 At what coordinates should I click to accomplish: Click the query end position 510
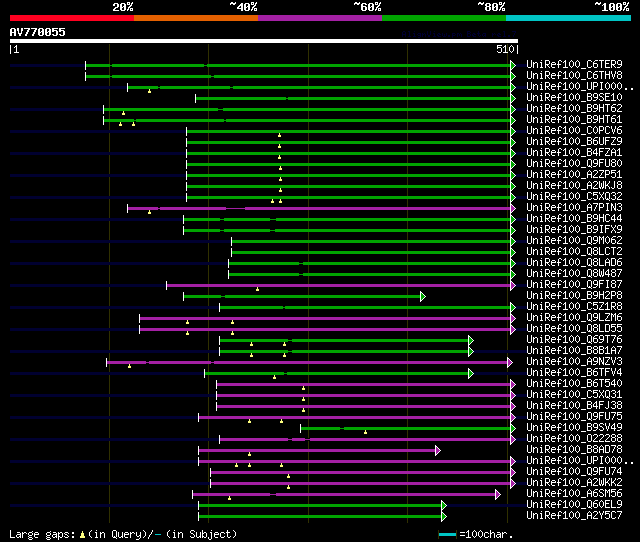coord(505,49)
